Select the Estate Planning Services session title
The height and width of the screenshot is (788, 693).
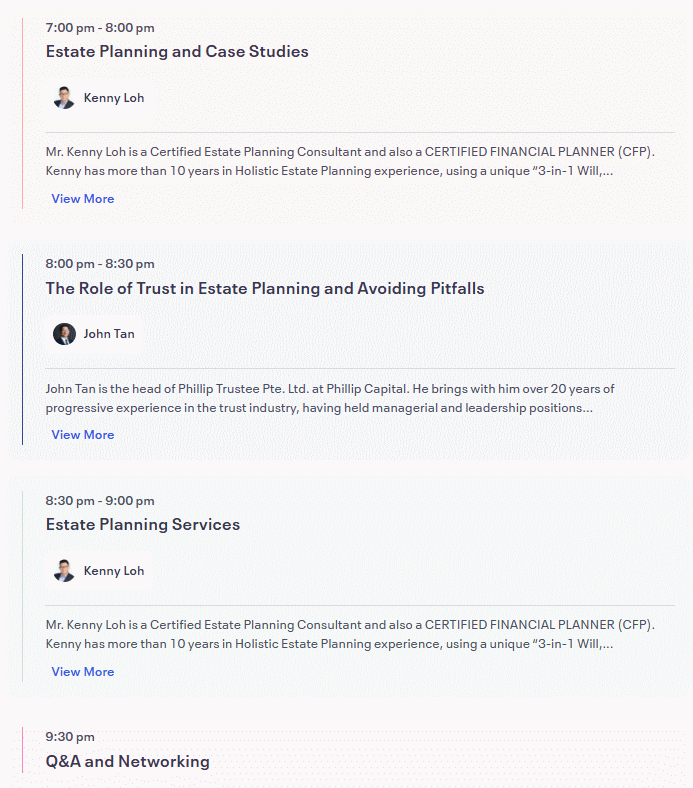click(143, 525)
